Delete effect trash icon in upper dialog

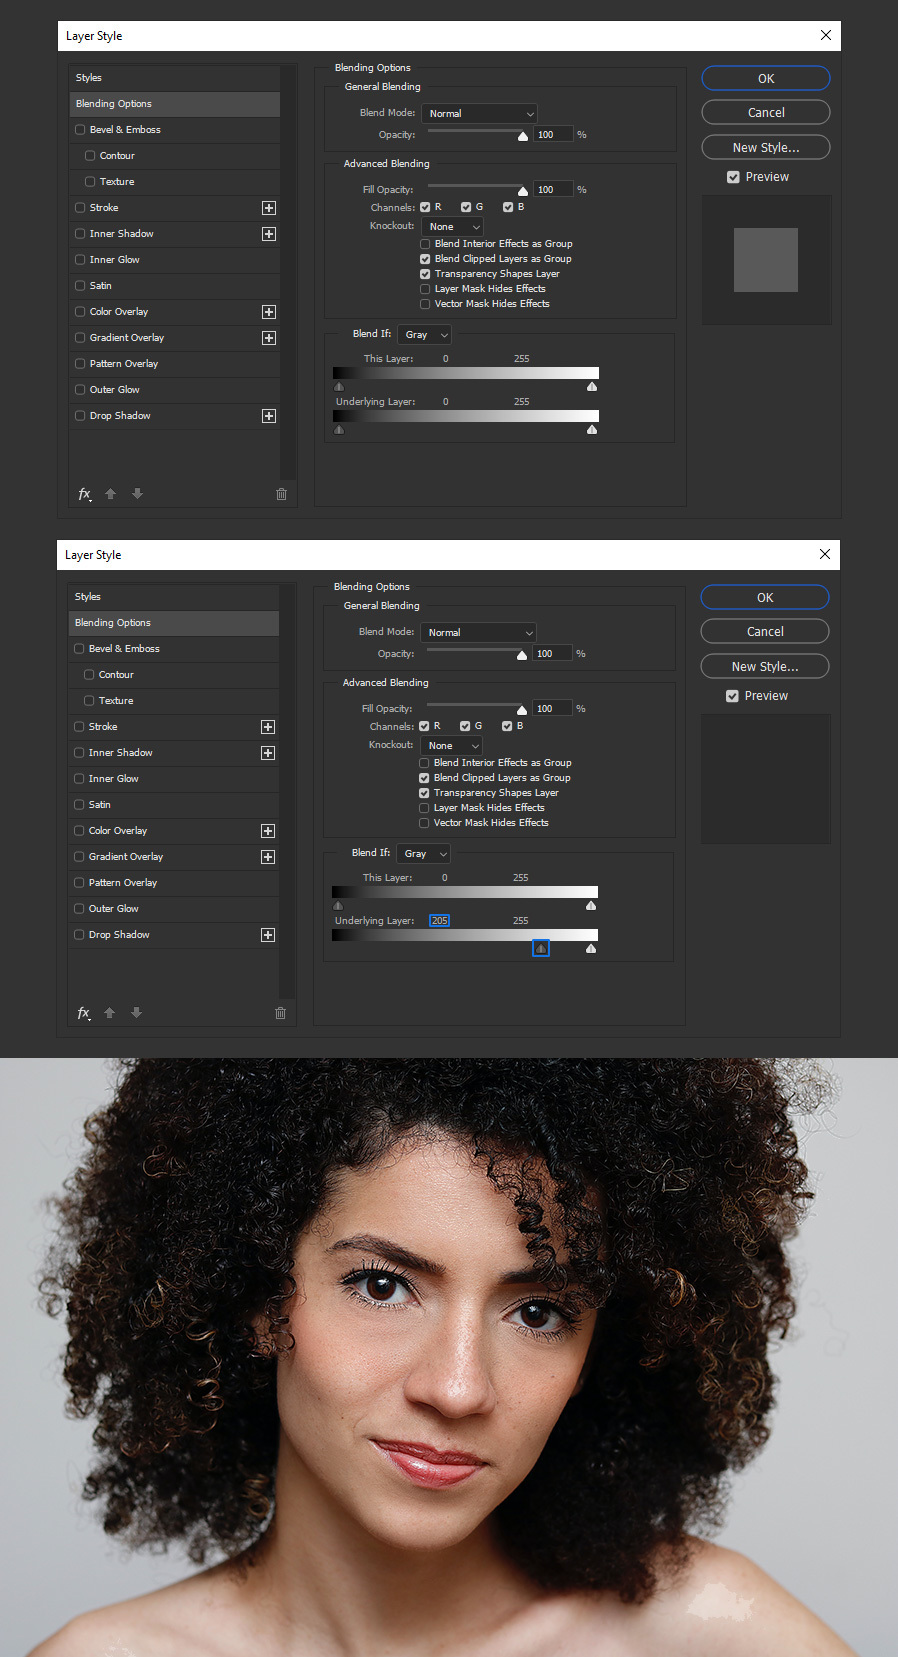[x=281, y=494]
